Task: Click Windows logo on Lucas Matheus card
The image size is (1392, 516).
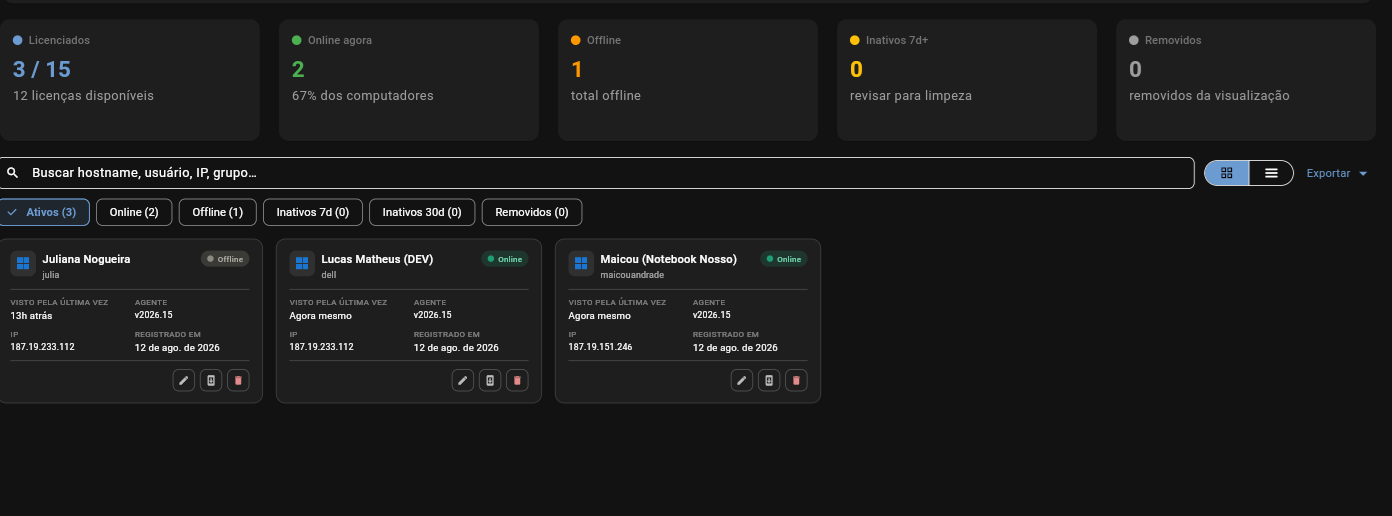Action: coord(302,264)
